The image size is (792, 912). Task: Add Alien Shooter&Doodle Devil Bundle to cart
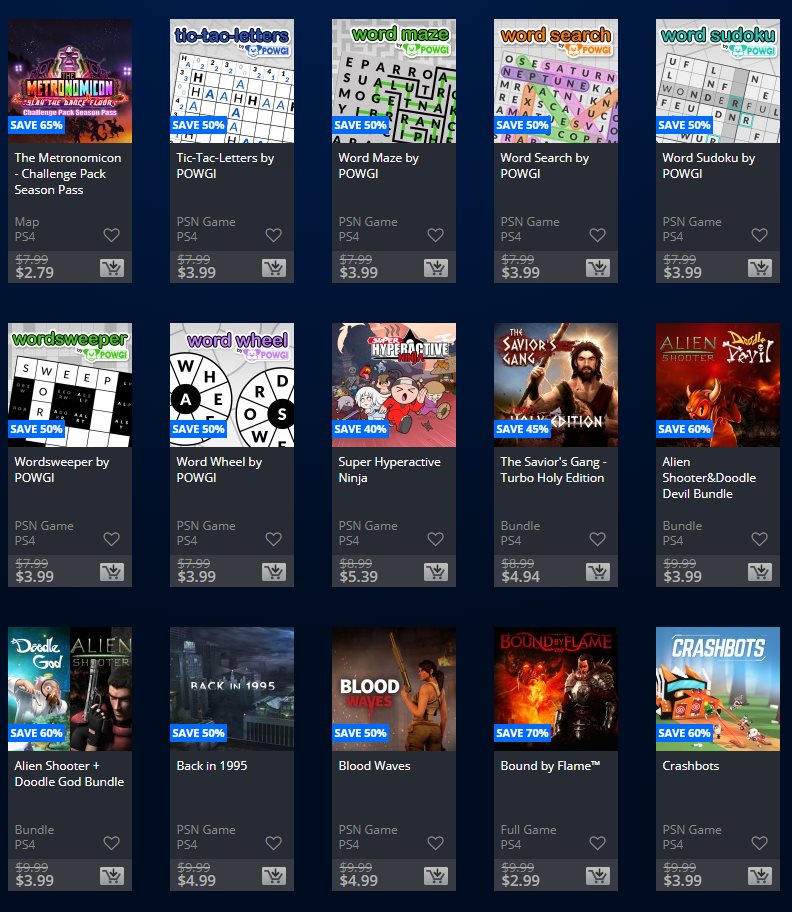point(759,572)
